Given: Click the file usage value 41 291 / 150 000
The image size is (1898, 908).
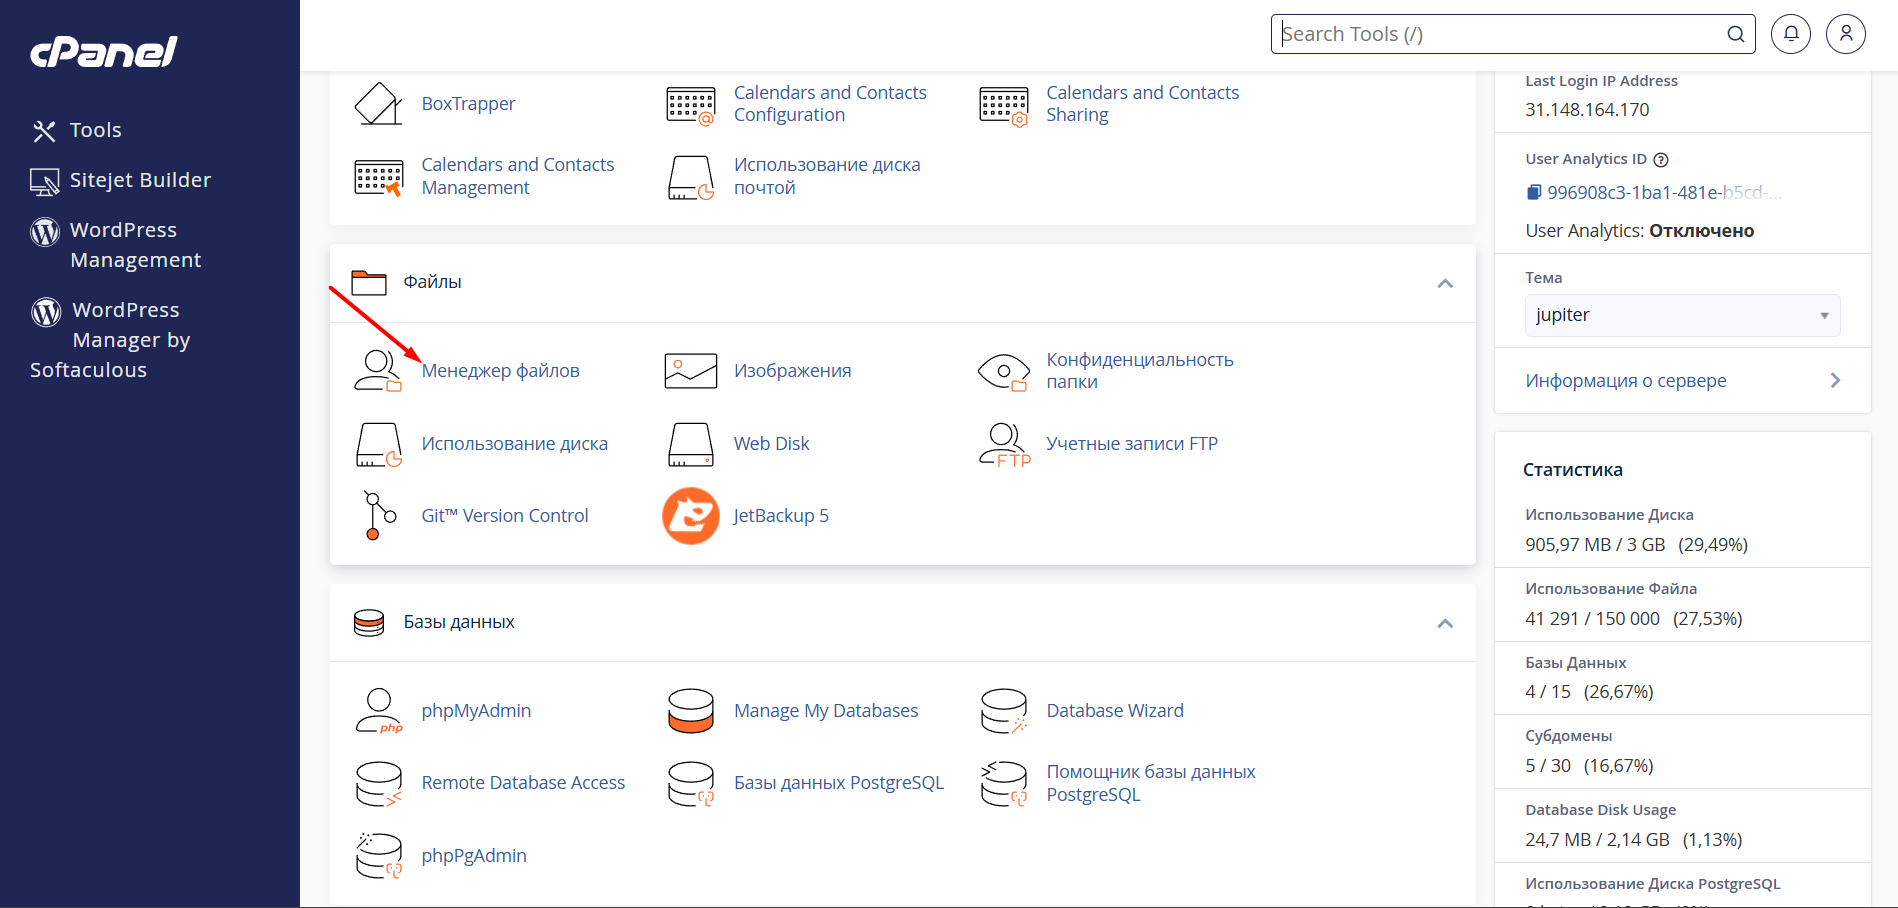Looking at the screenshot, I should click(1592, 619).
